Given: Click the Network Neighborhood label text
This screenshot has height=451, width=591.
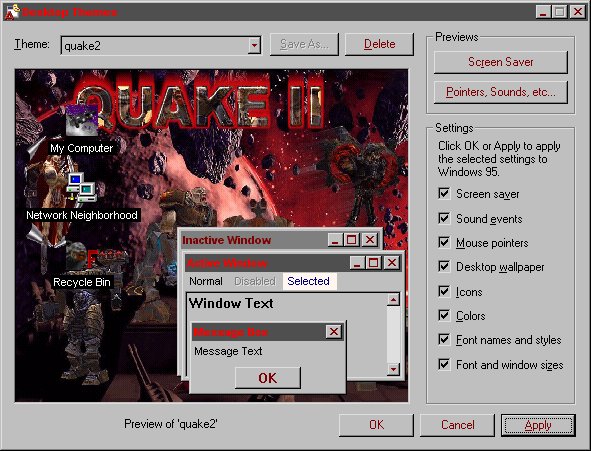Looking at the screenshot, I should pos(82,215).
